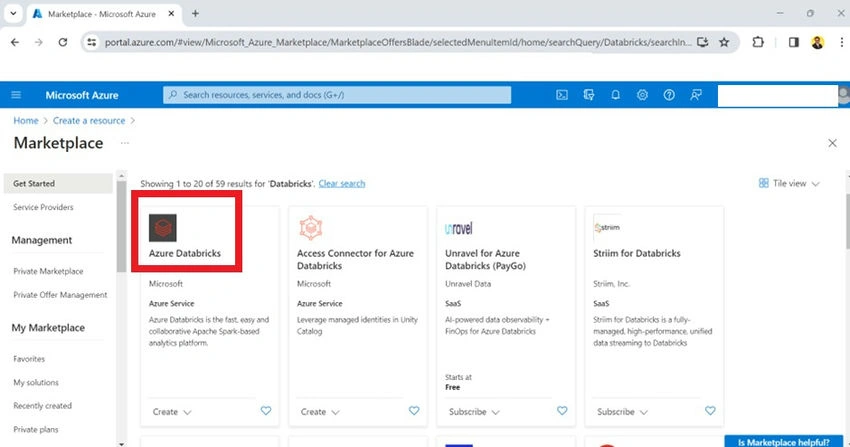The image size is (850, 447).
Task: Go to Home breadcrumb
Action: click(x=26, y=120)
